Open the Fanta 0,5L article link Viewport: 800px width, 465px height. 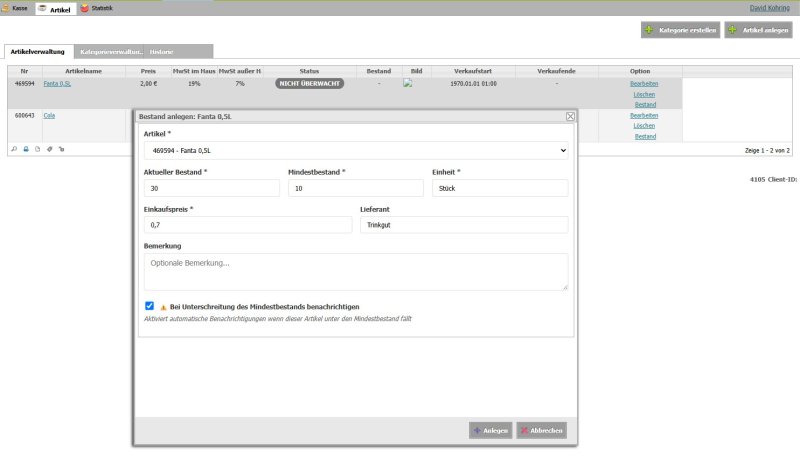(57, 84)
